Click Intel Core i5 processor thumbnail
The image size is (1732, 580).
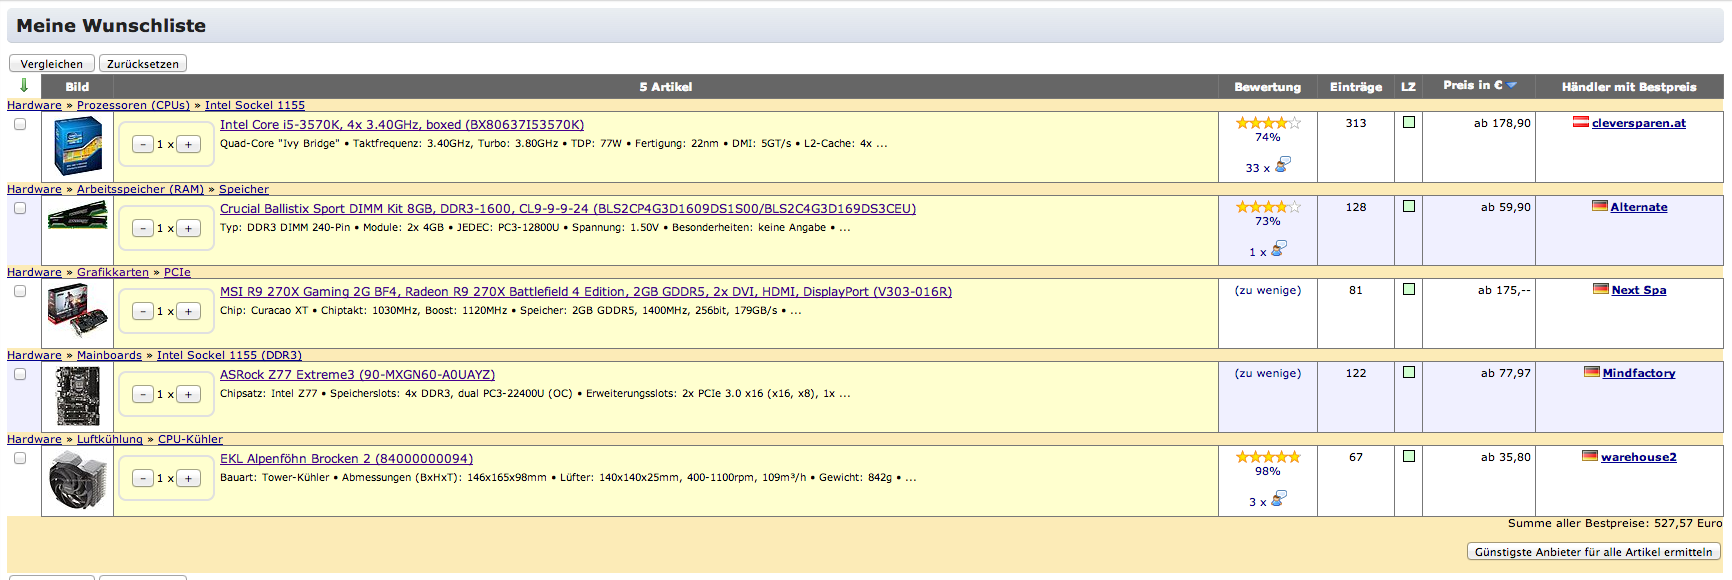click(x=78, y=146)
